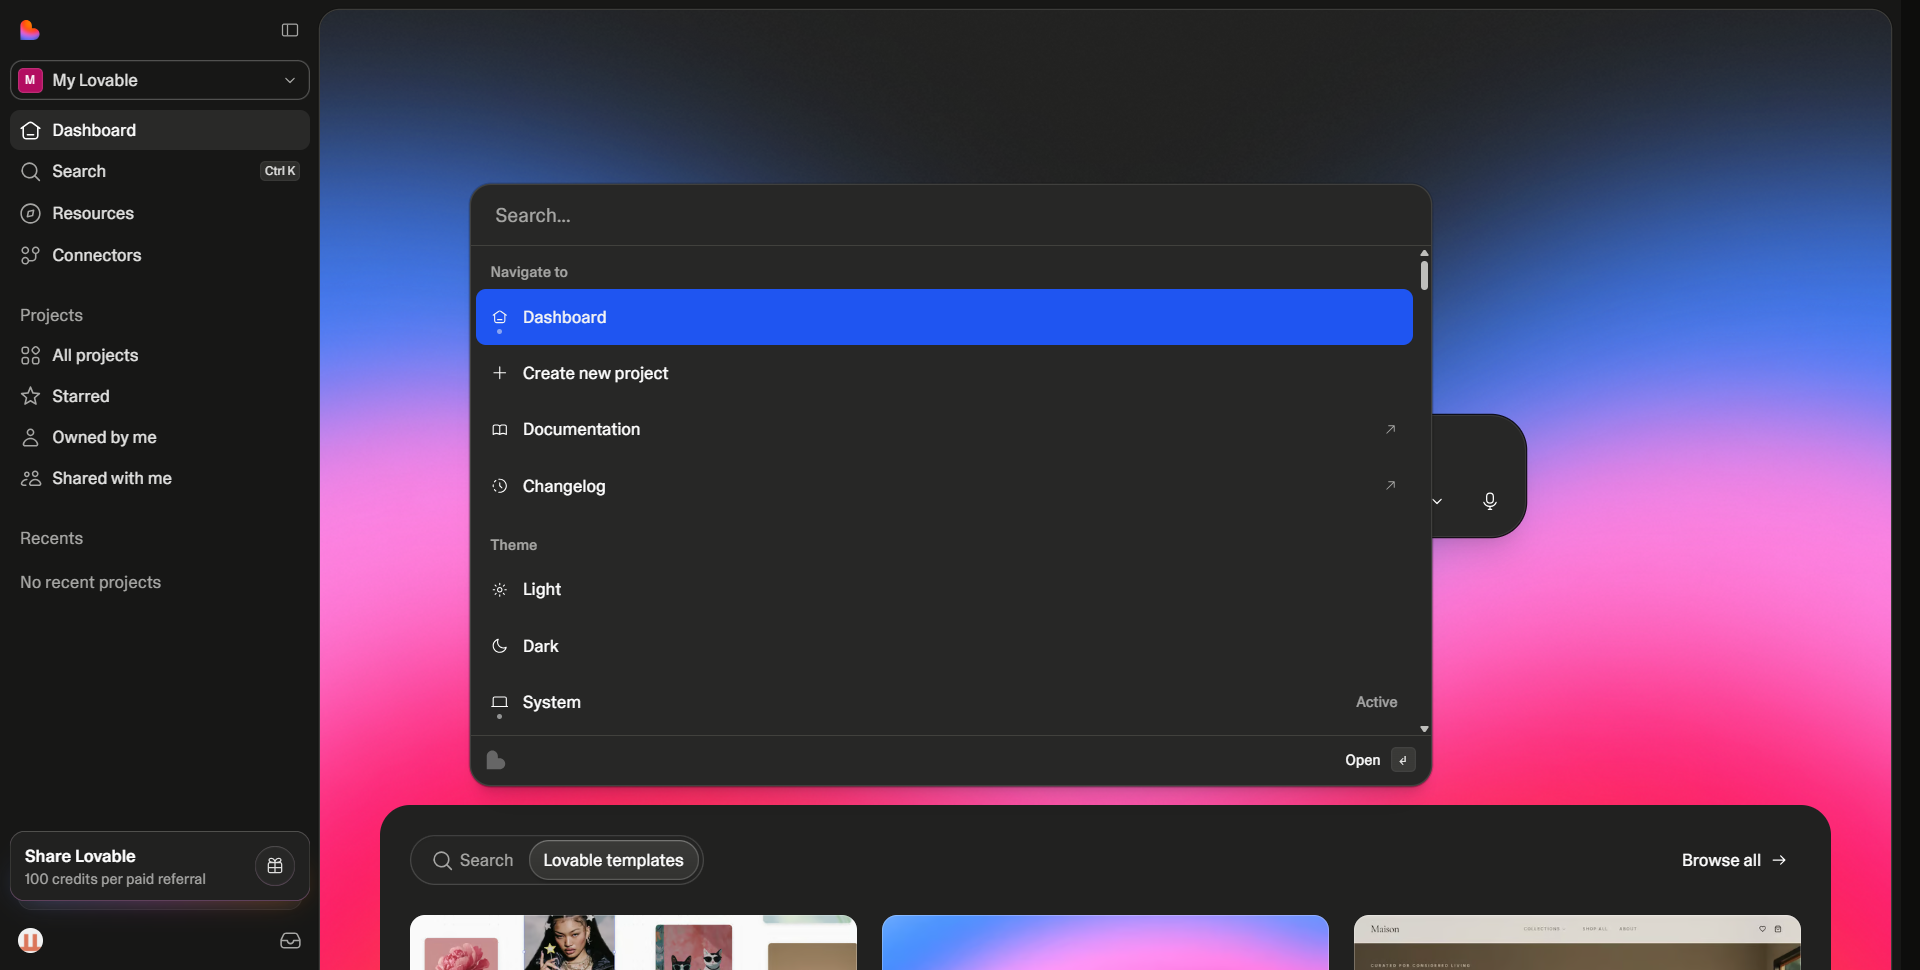Collapse the sidebar with panel toggle icon

click(x=290, y=30)
